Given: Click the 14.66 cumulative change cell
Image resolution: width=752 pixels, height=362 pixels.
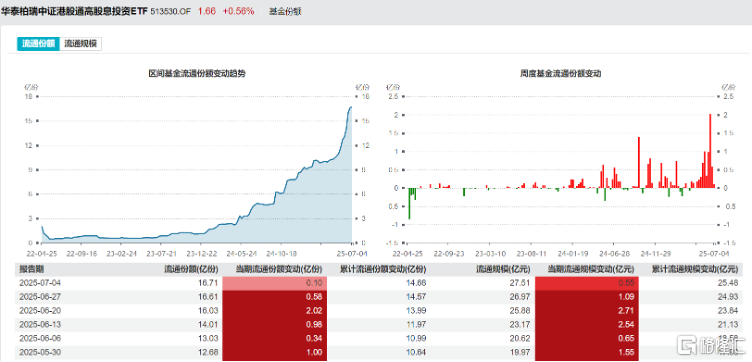Looking at the screenshot, I should 417,283.
